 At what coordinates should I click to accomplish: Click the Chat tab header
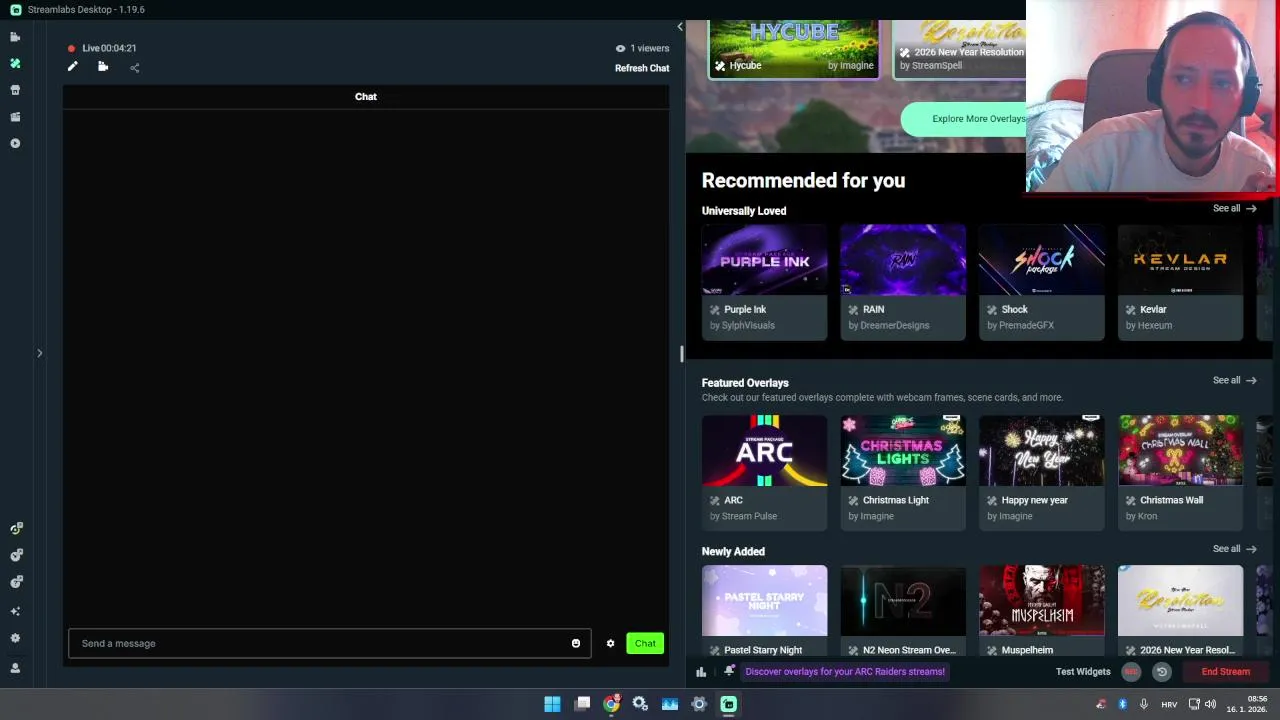pyautogui.click(x=366, y=97)
